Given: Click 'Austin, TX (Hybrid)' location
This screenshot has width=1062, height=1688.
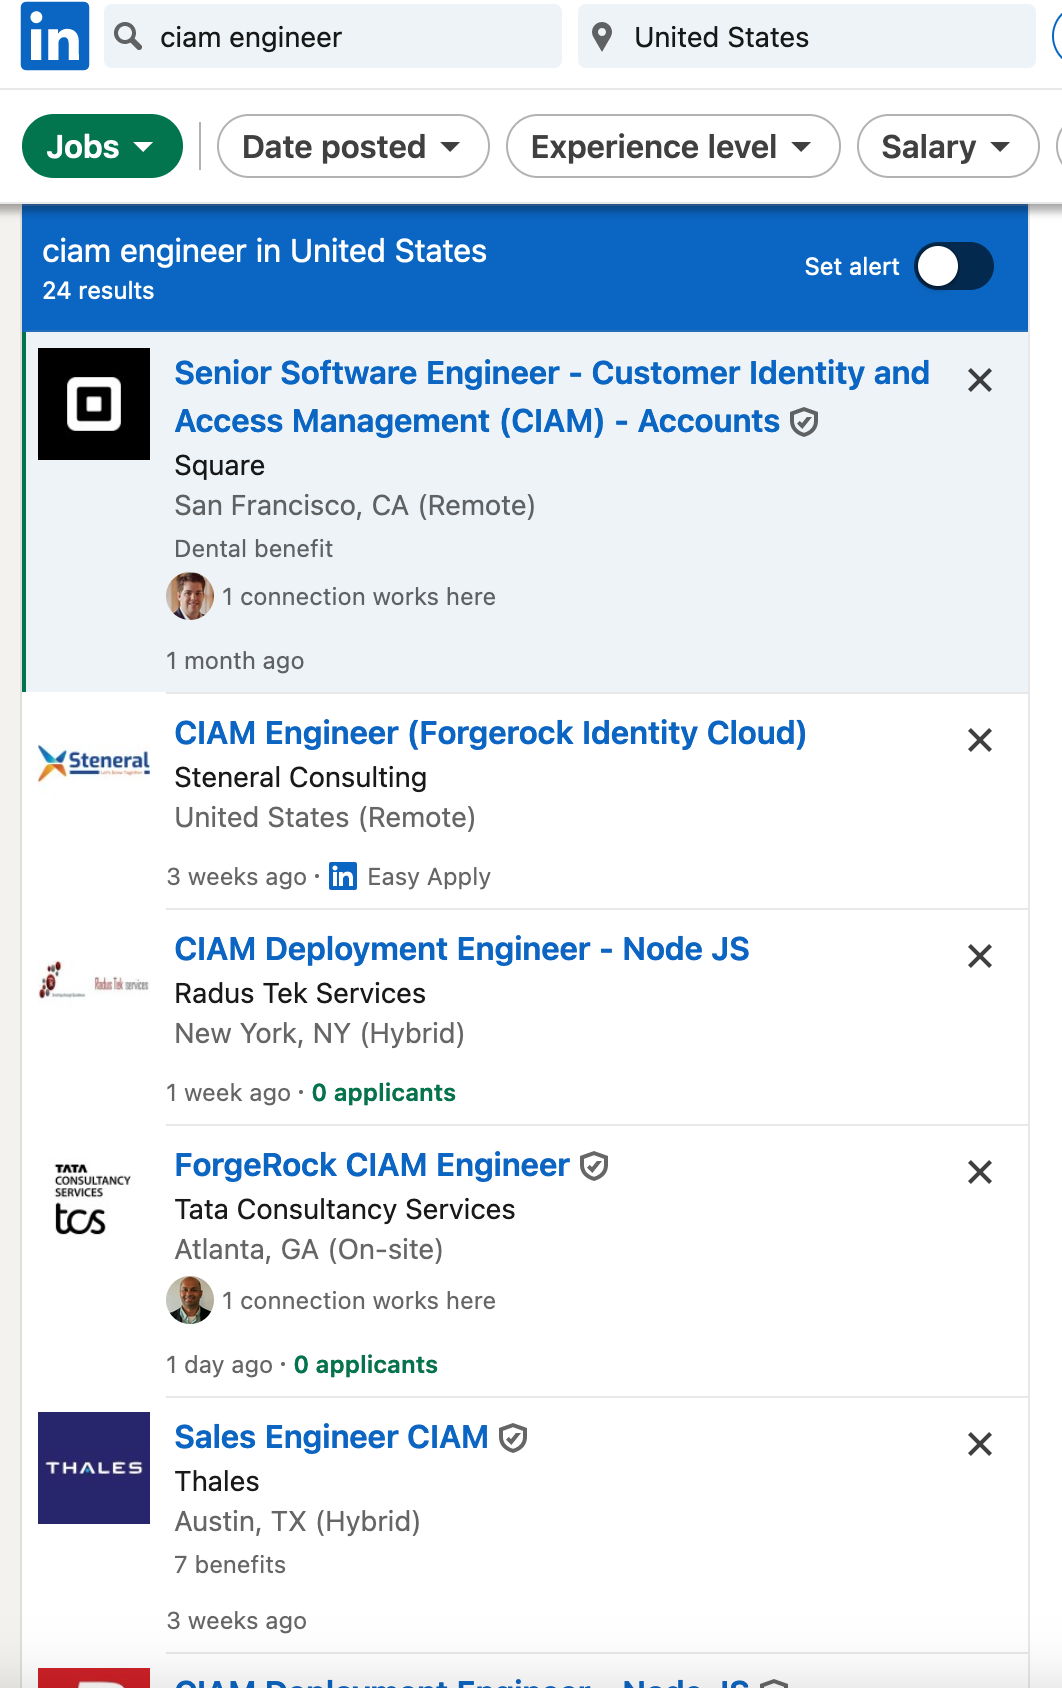Looking at the screenshot, I should 298,1522.
